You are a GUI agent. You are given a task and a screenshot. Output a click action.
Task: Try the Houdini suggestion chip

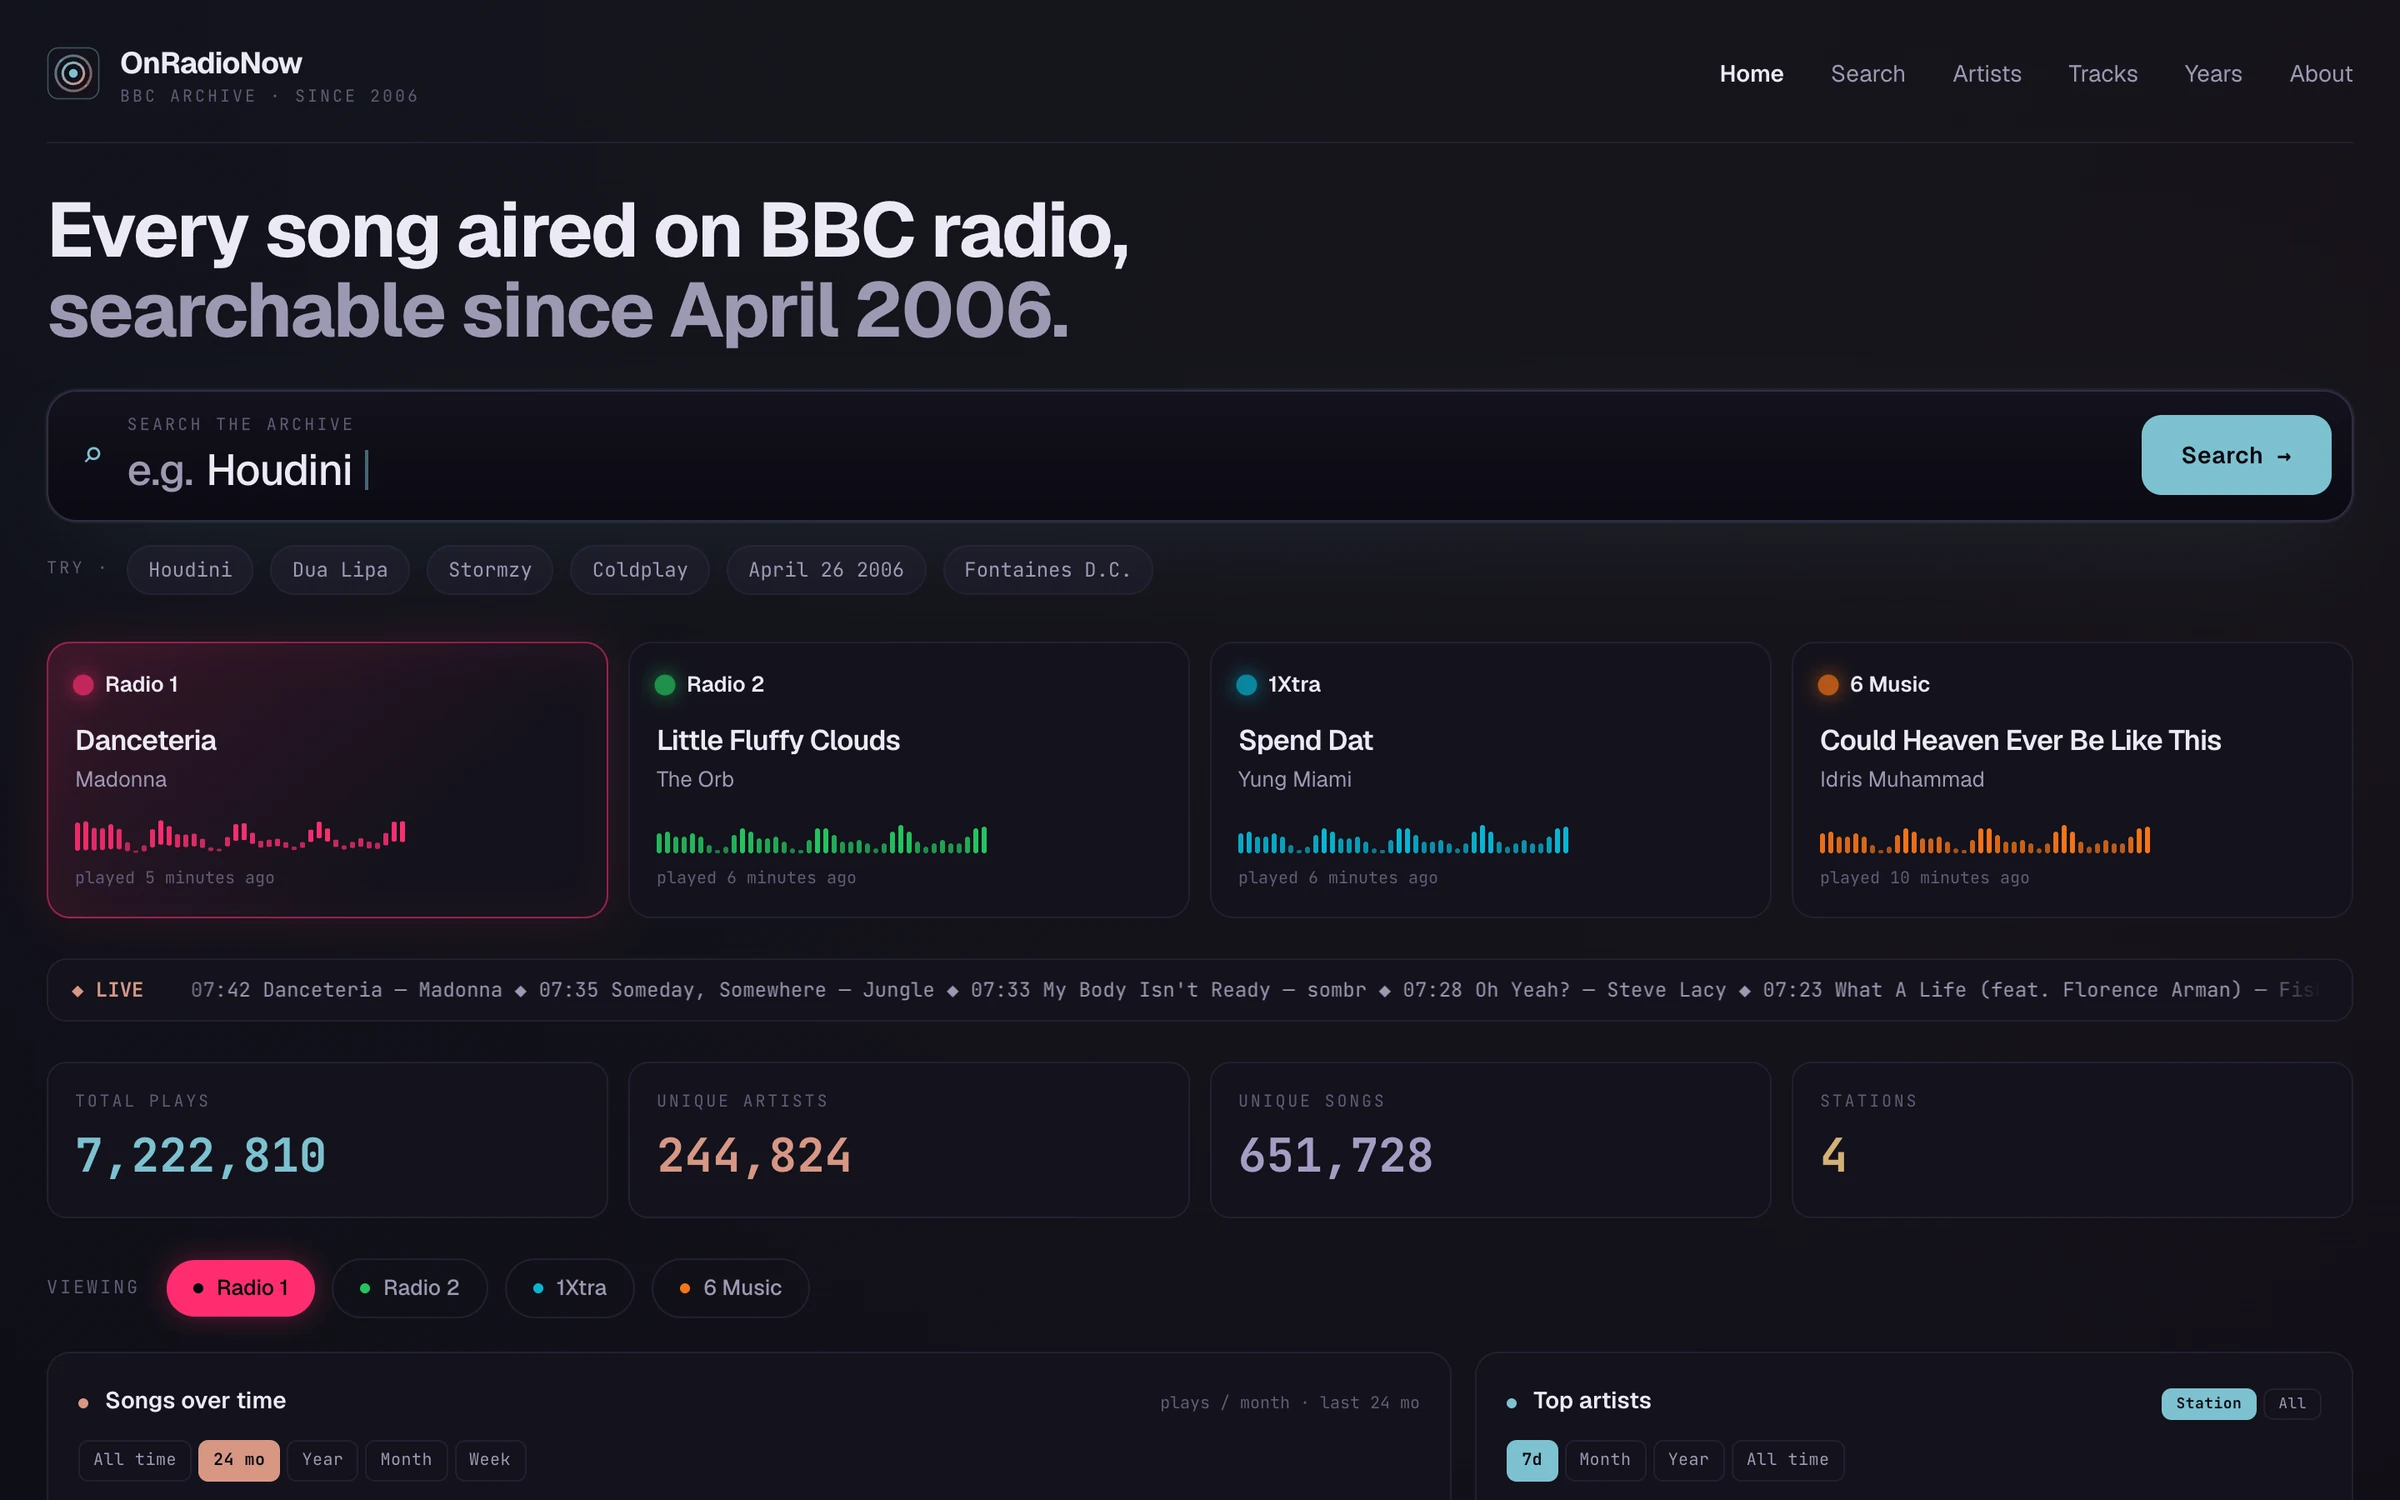click(x=190, y=570)
